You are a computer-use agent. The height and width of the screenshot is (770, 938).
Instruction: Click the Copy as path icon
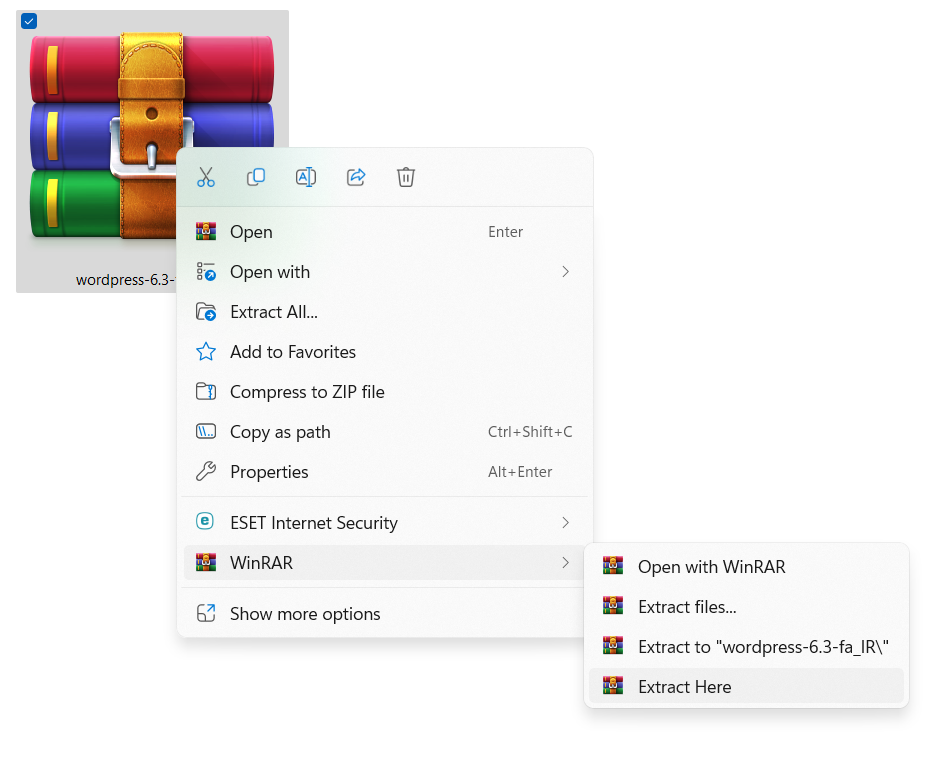click(206, 431)
